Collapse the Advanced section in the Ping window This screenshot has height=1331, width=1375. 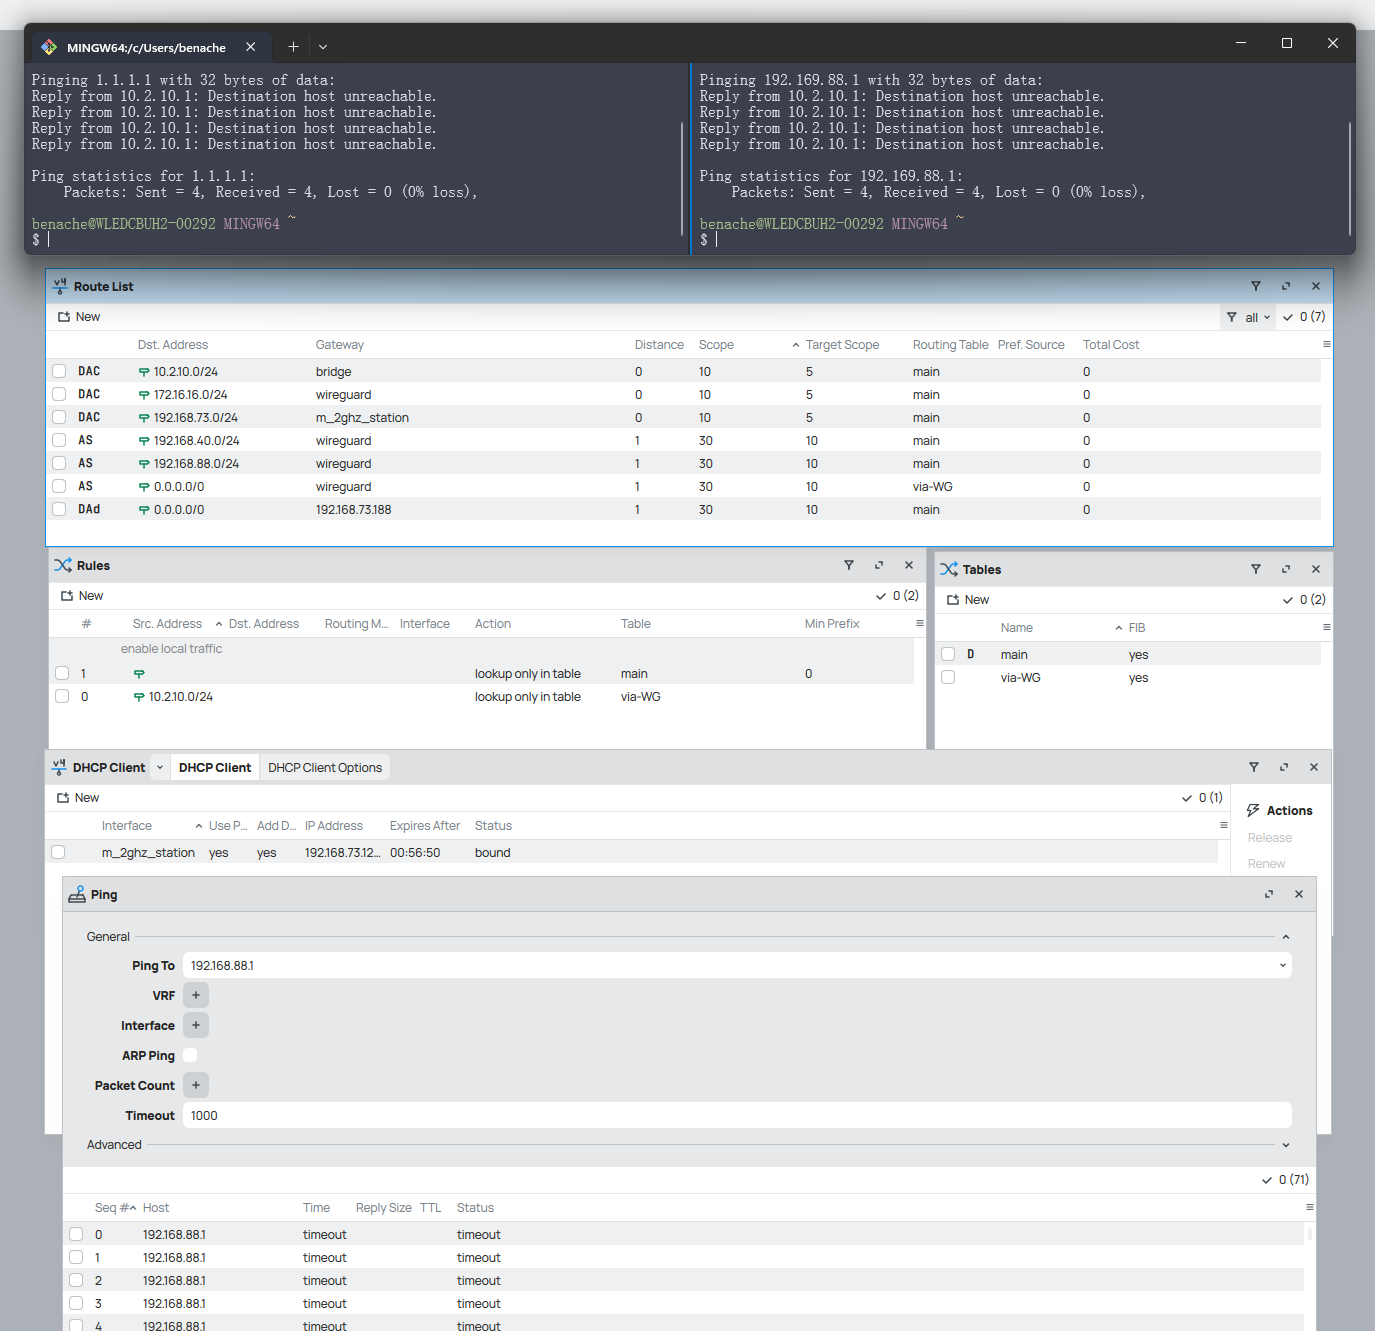point(1286,1144)
